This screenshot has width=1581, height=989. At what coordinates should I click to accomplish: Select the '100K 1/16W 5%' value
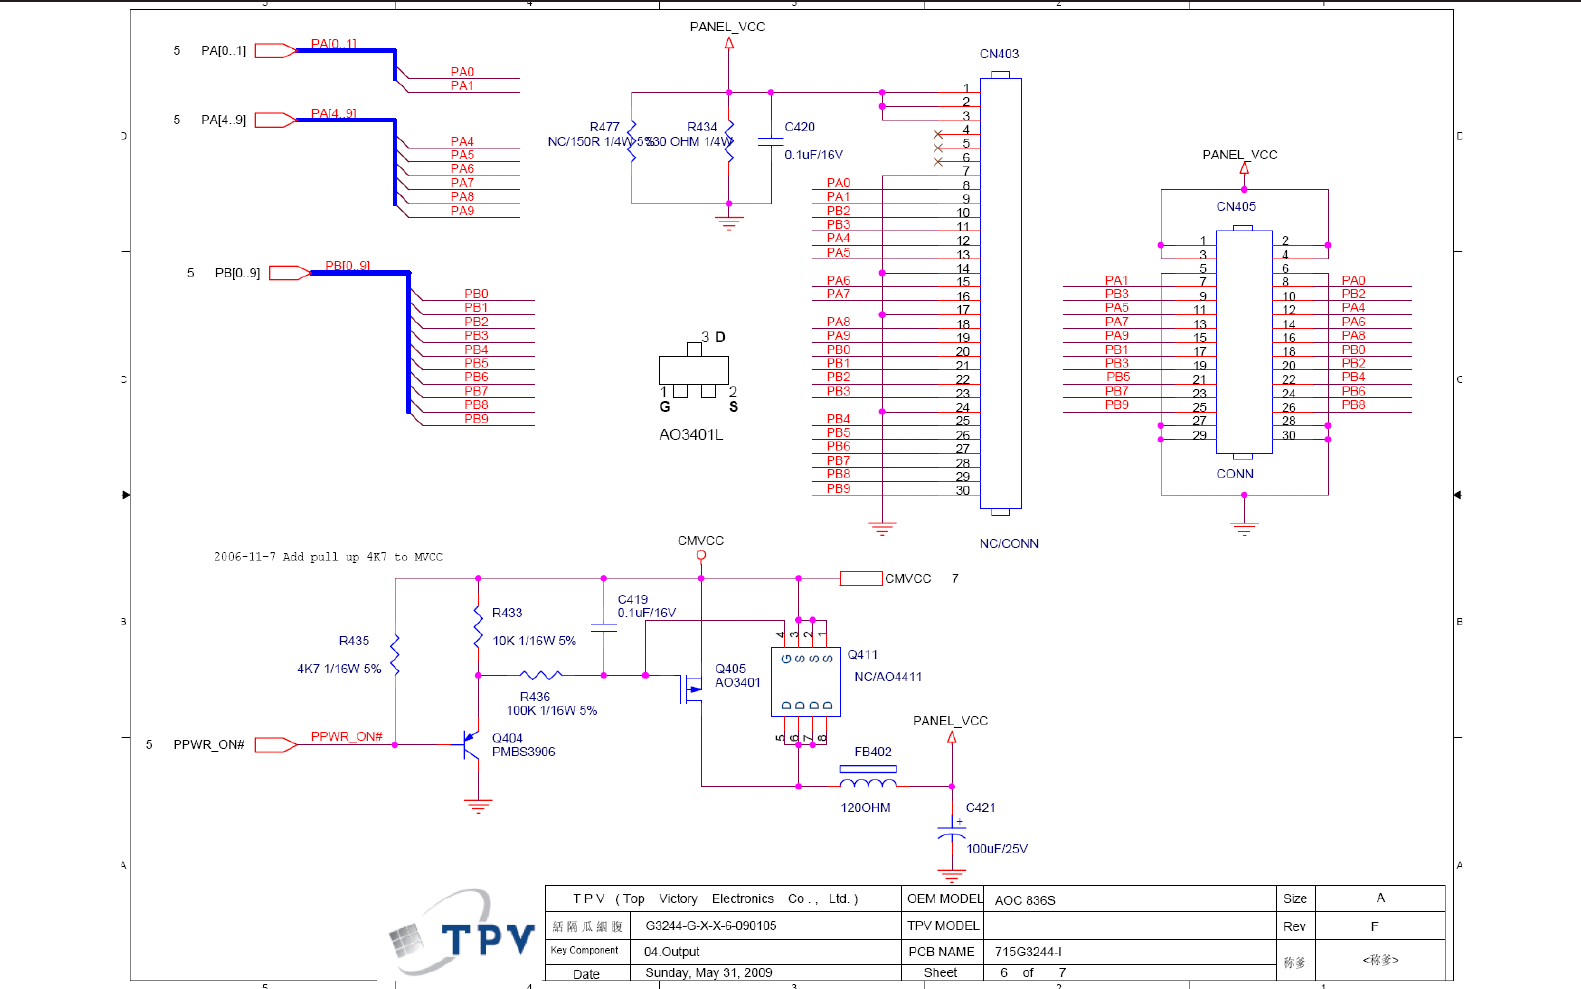pyautogui.click(x=552, y=711)
